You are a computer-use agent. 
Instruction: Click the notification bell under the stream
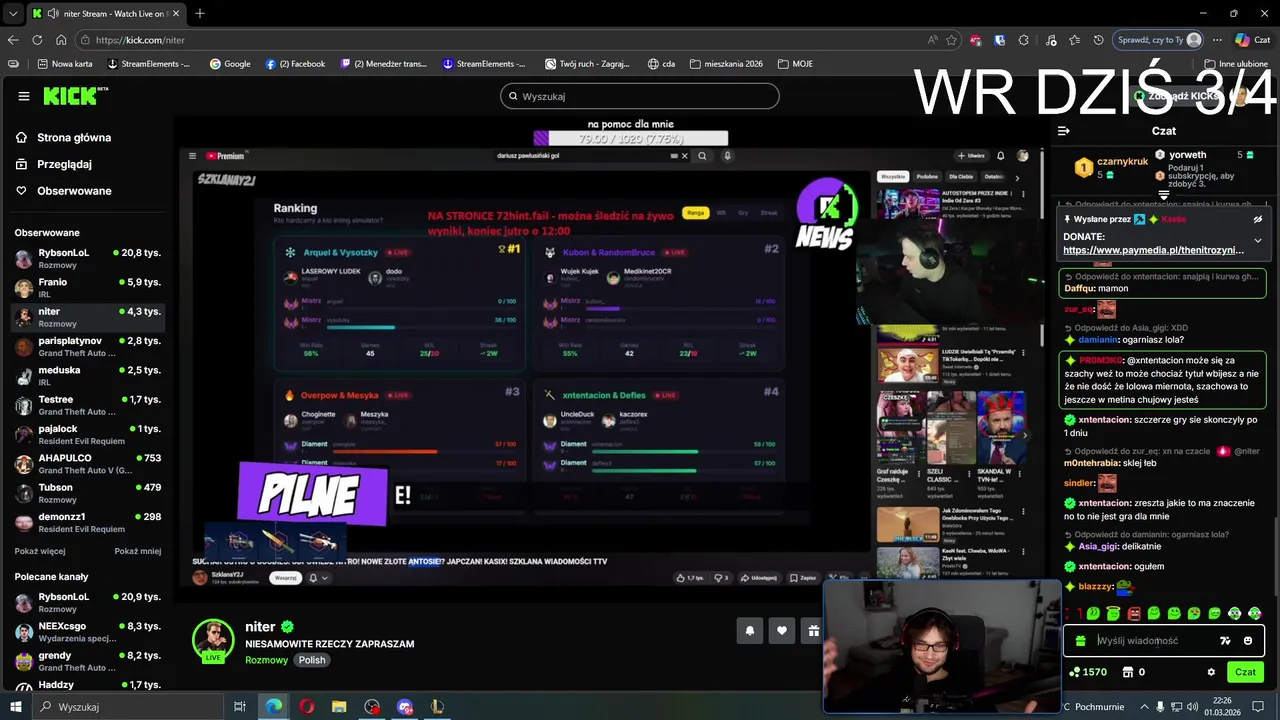click(x=749, y=630)
